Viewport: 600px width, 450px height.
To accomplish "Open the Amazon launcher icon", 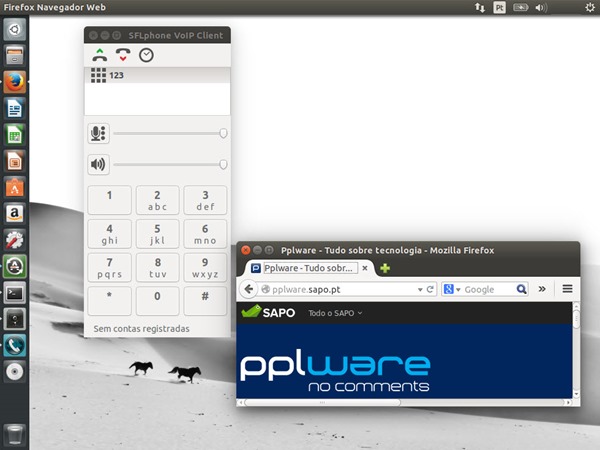I will pos(15,214).
